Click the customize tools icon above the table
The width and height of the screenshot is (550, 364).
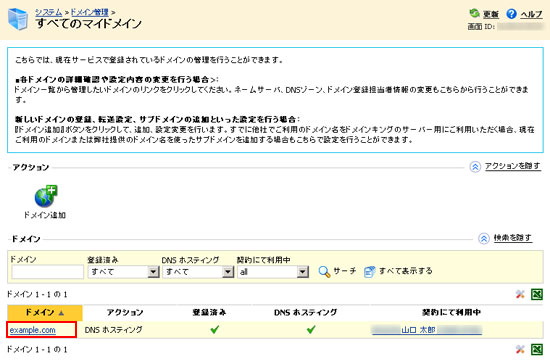(x=520, y=294)
